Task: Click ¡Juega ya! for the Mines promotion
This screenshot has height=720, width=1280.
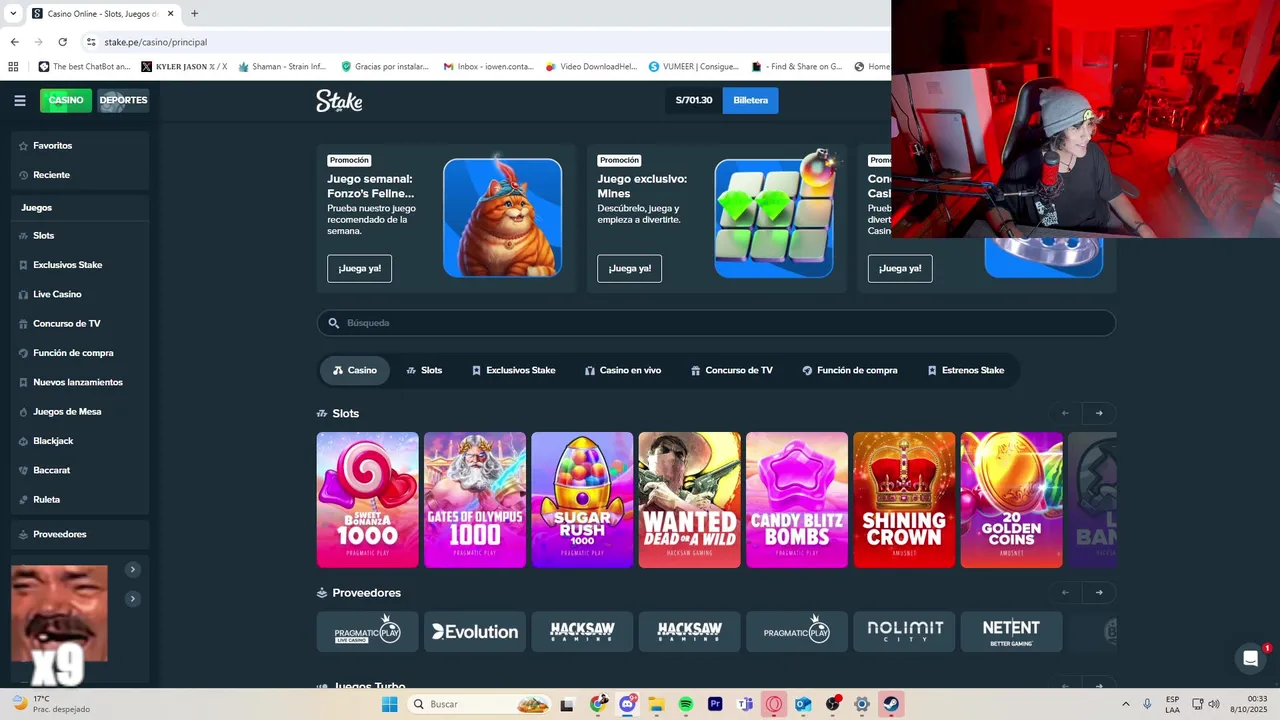Action: (x=629, y=268)
